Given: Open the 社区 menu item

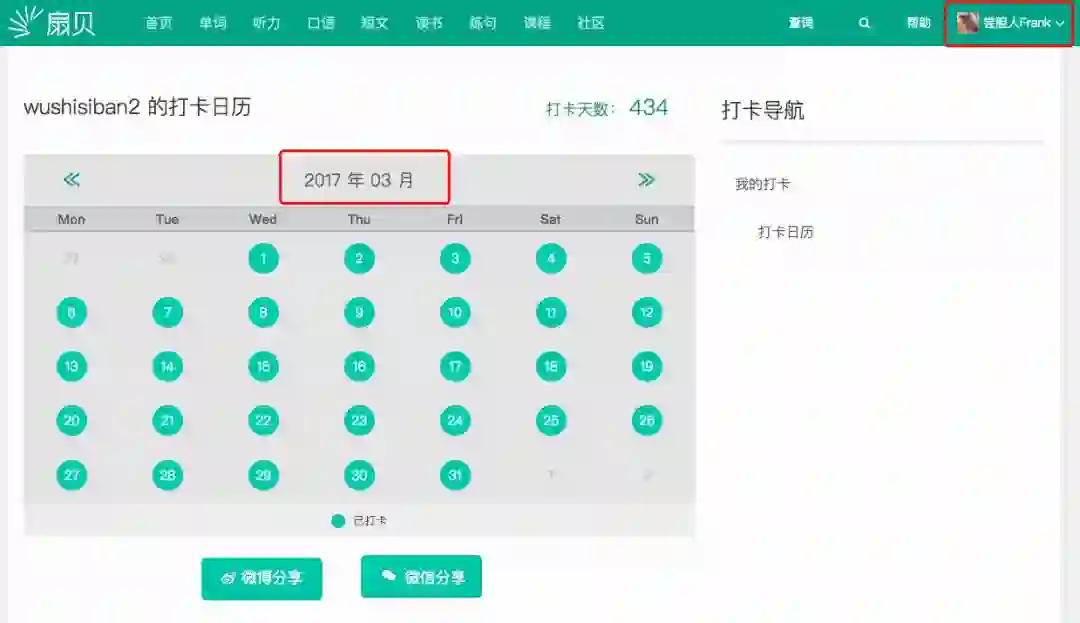Looking at the screenshot, I should click(x=590, y=23).
